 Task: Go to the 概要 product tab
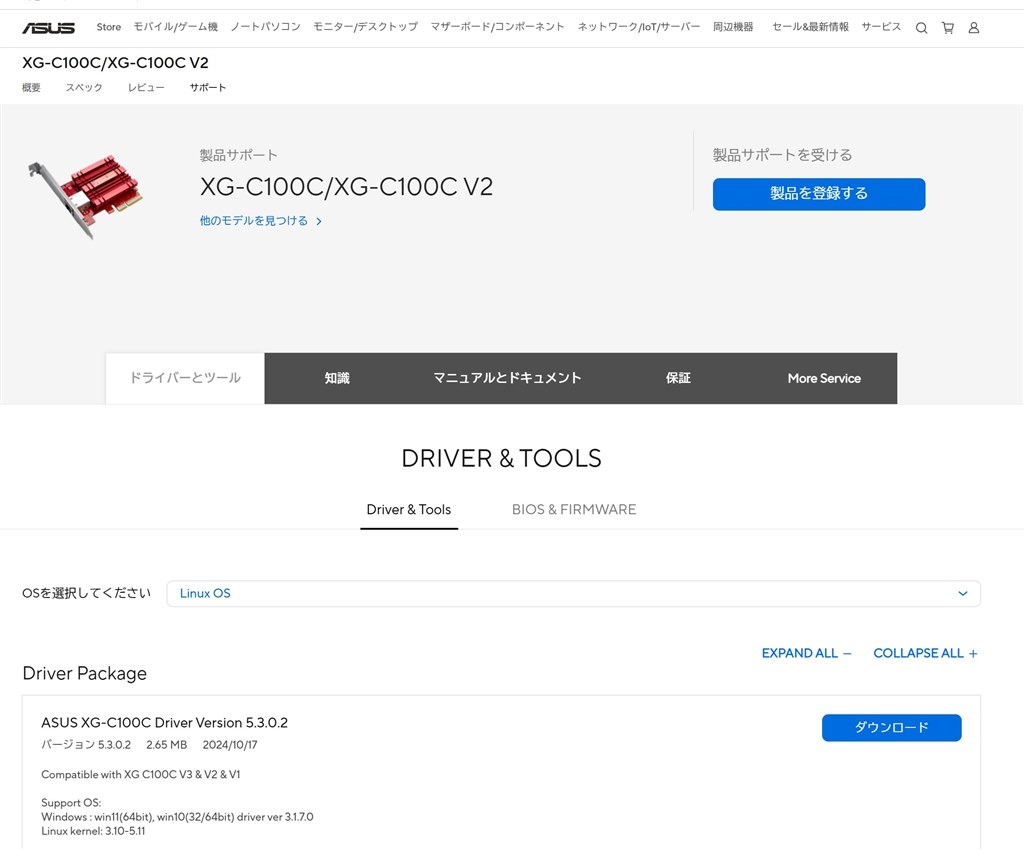pyautogui.click(x=31, y=87)
